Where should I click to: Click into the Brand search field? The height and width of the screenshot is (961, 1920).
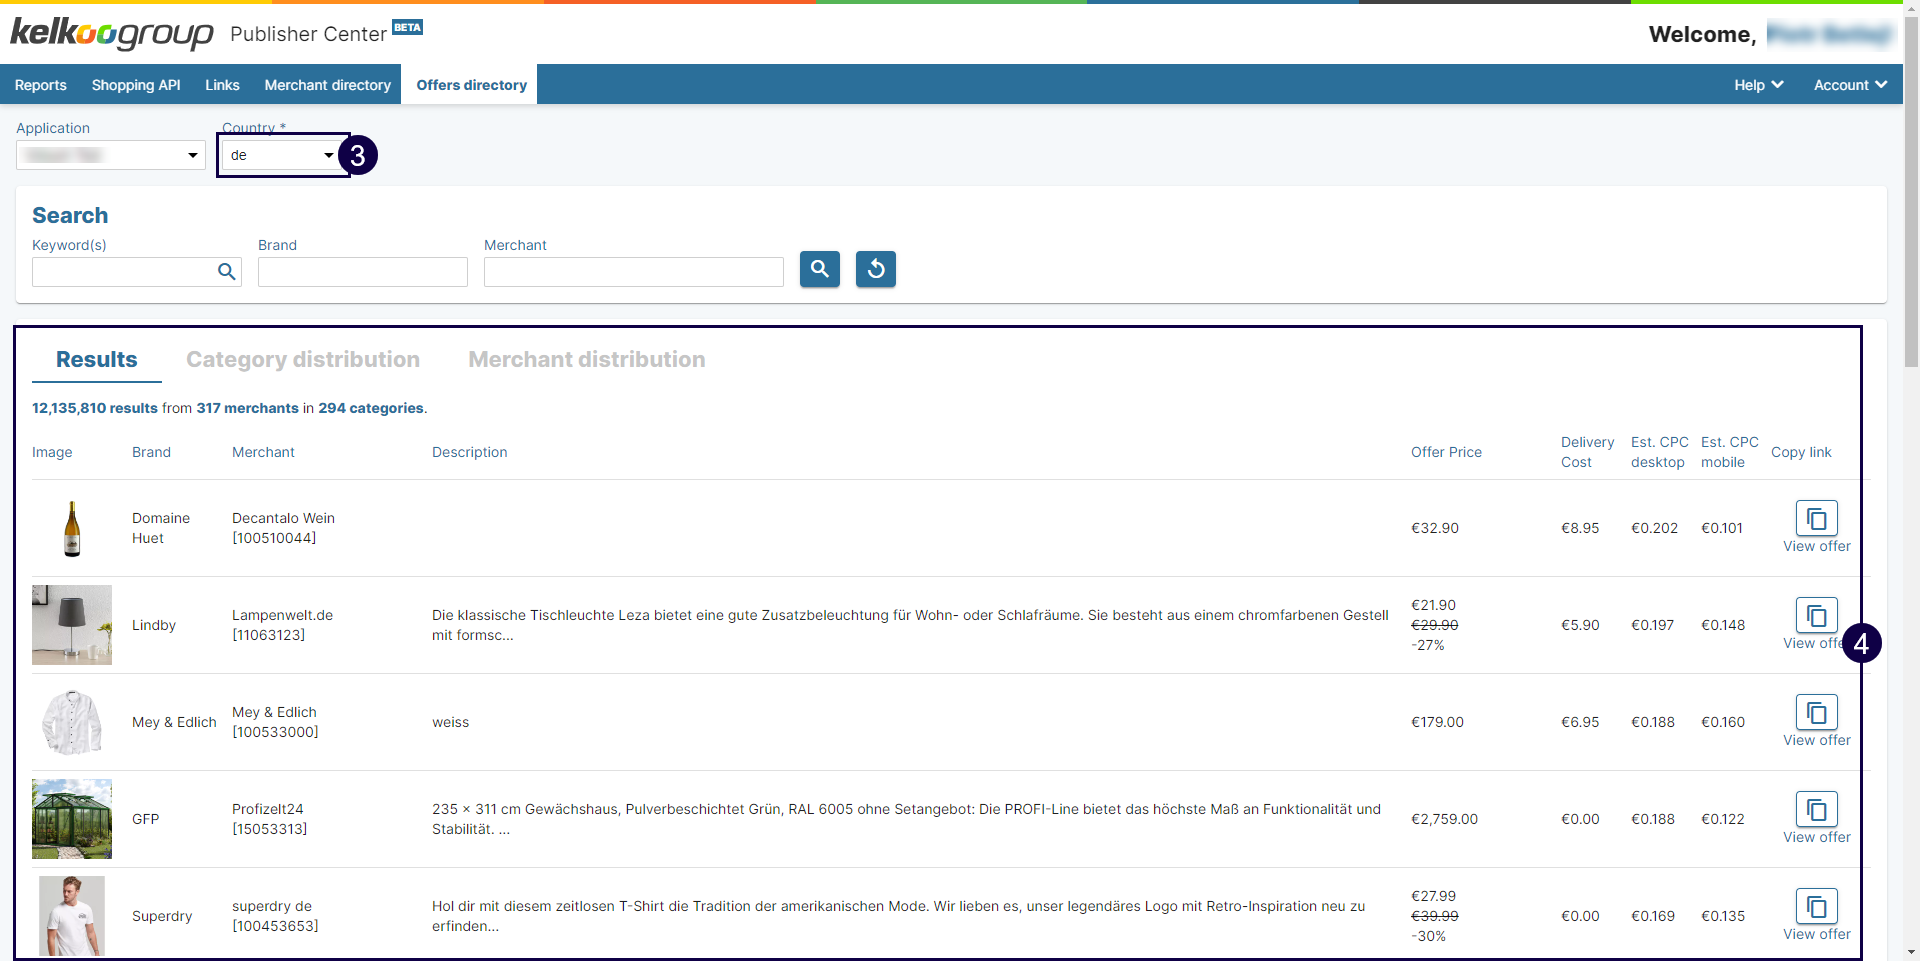[x=362, y=272]
